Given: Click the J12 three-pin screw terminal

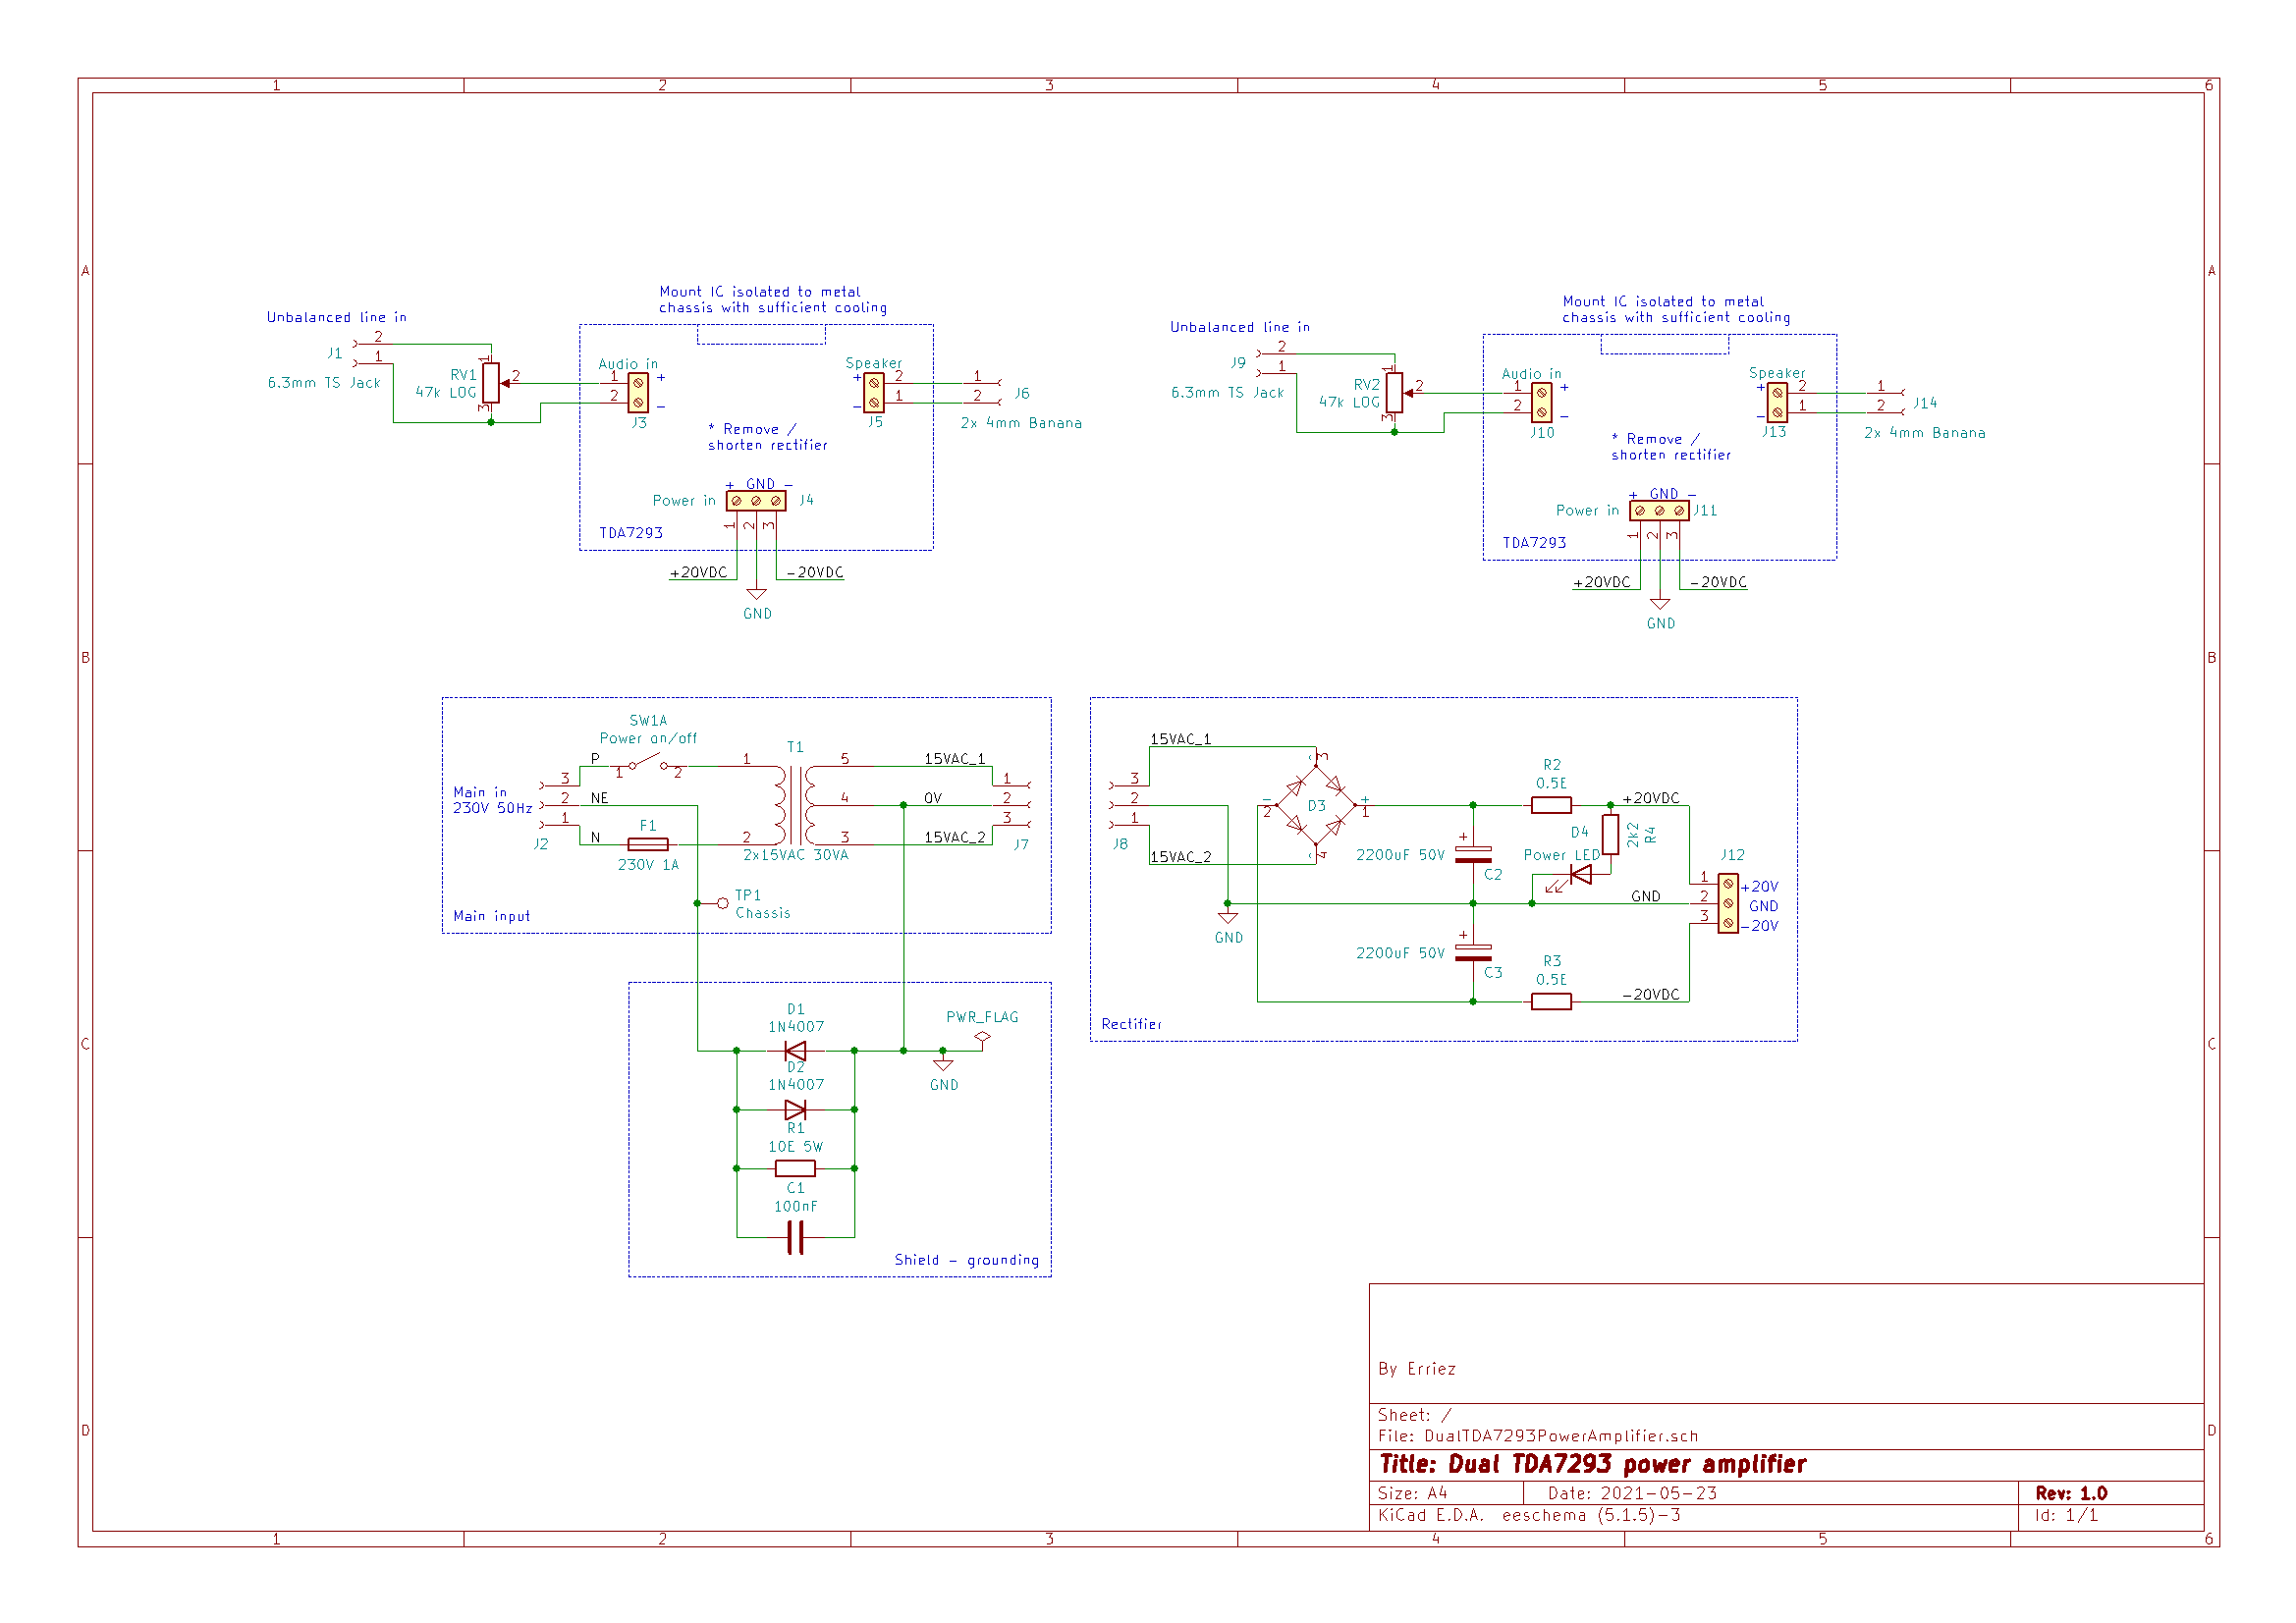Looking at the screenshot, I should pyautogui.click(x=1727, y=904).
